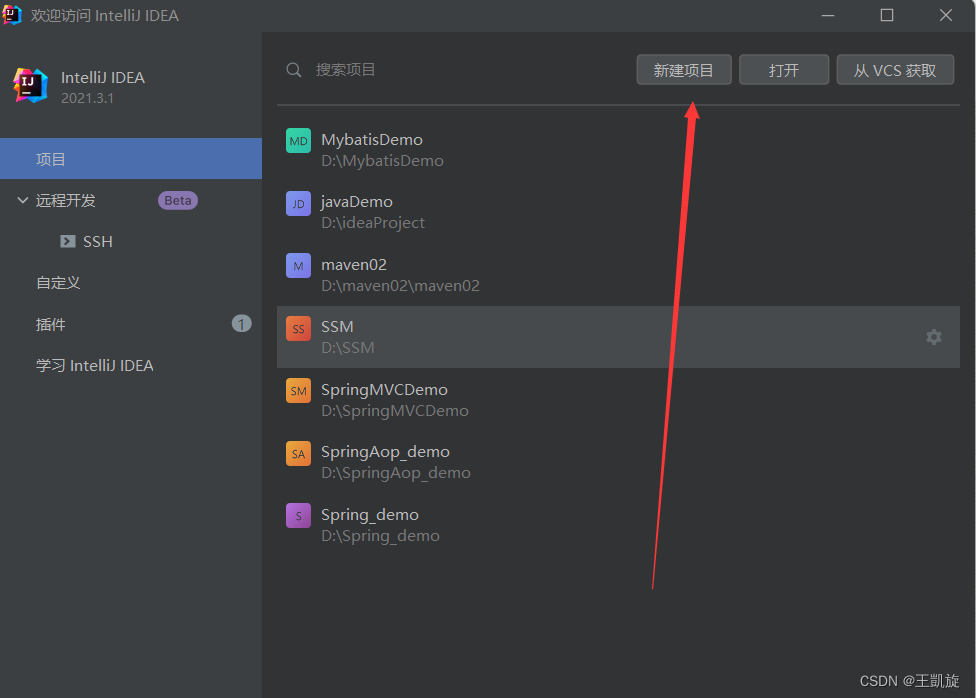
Task: Click the SpringMVCDemo SM project icon
Action: coord(298,391)
